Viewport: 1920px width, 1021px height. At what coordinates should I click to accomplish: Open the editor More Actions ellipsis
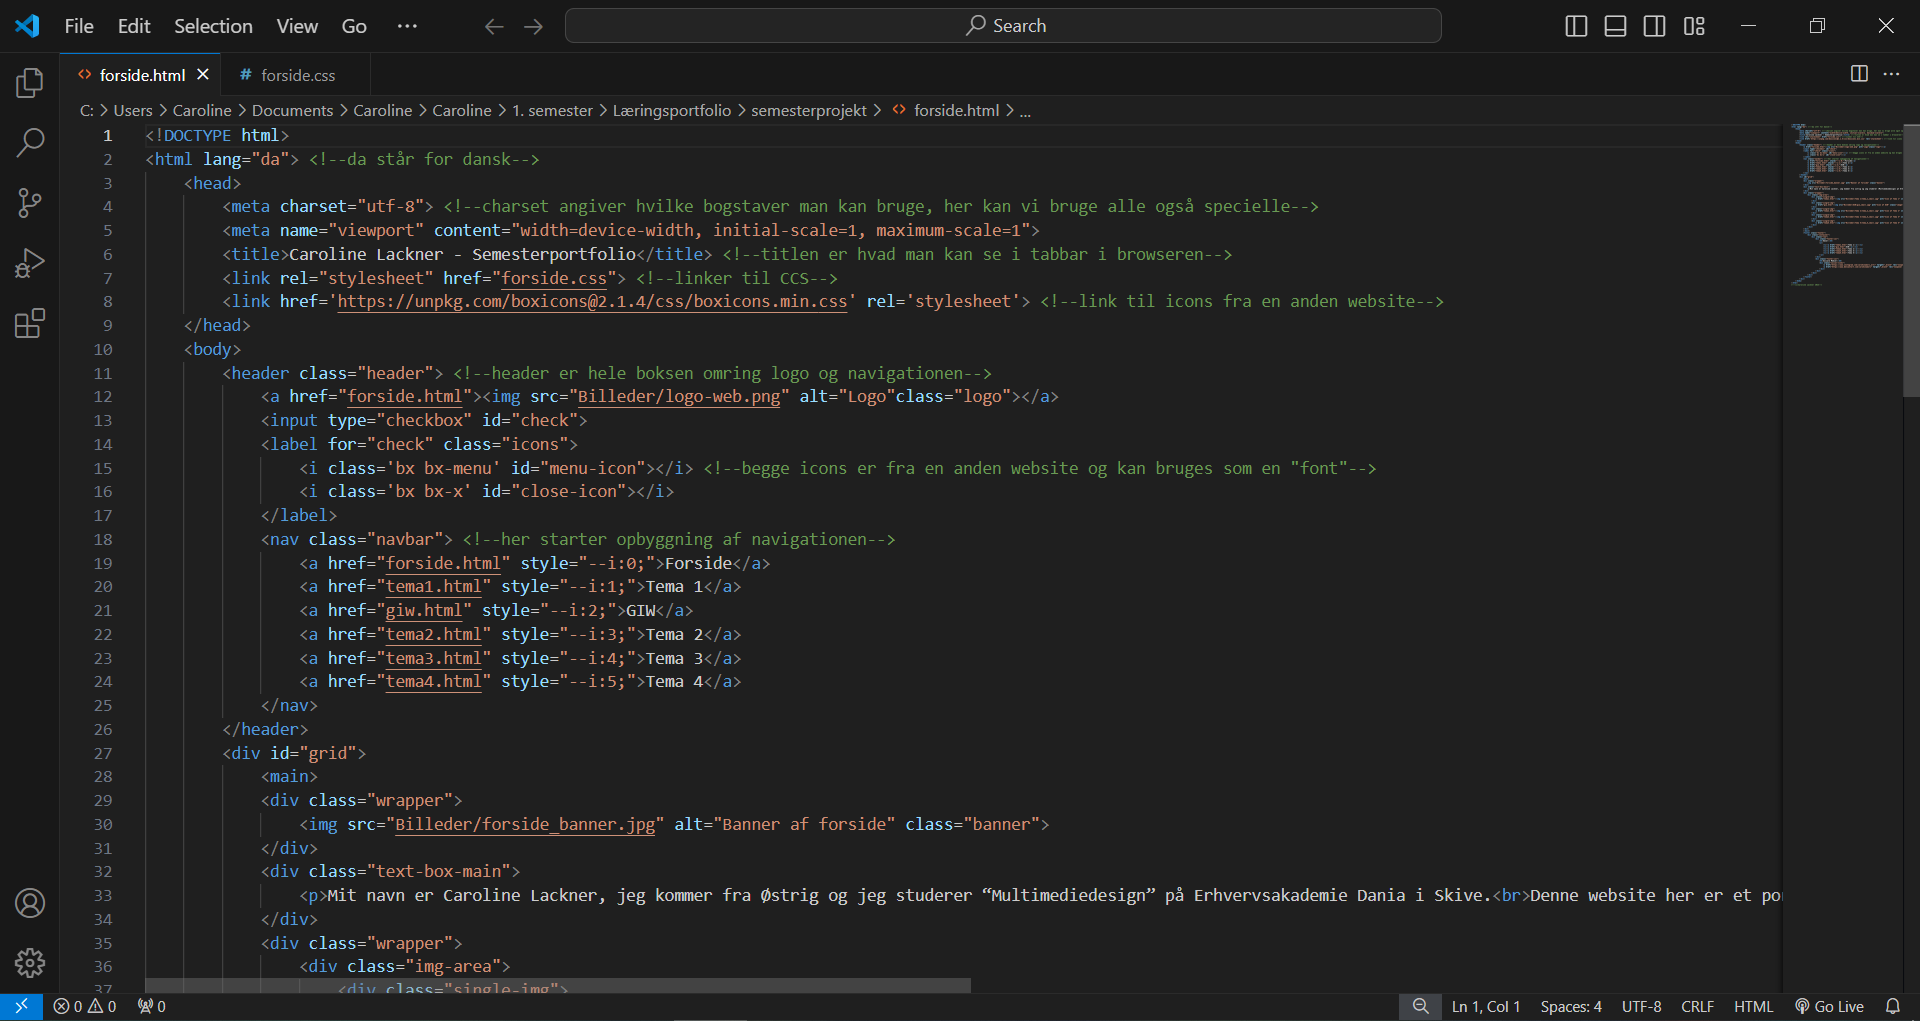pyautogui.click(x=1891, y=74)
